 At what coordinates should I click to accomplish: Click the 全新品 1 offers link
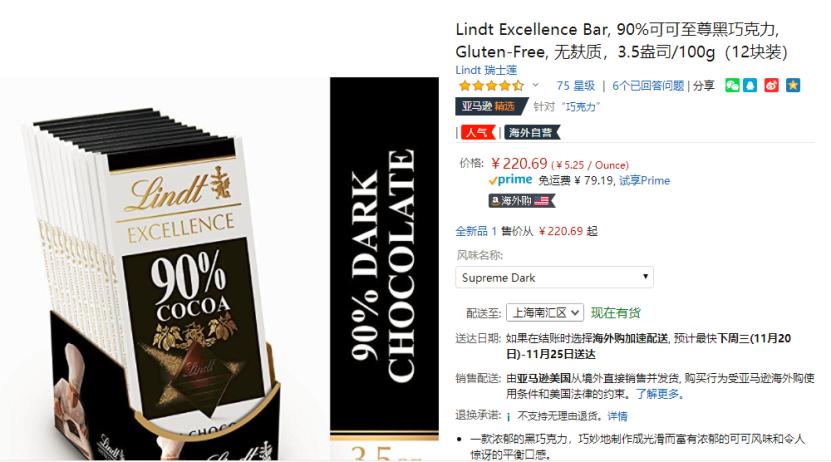click(476, 231)
